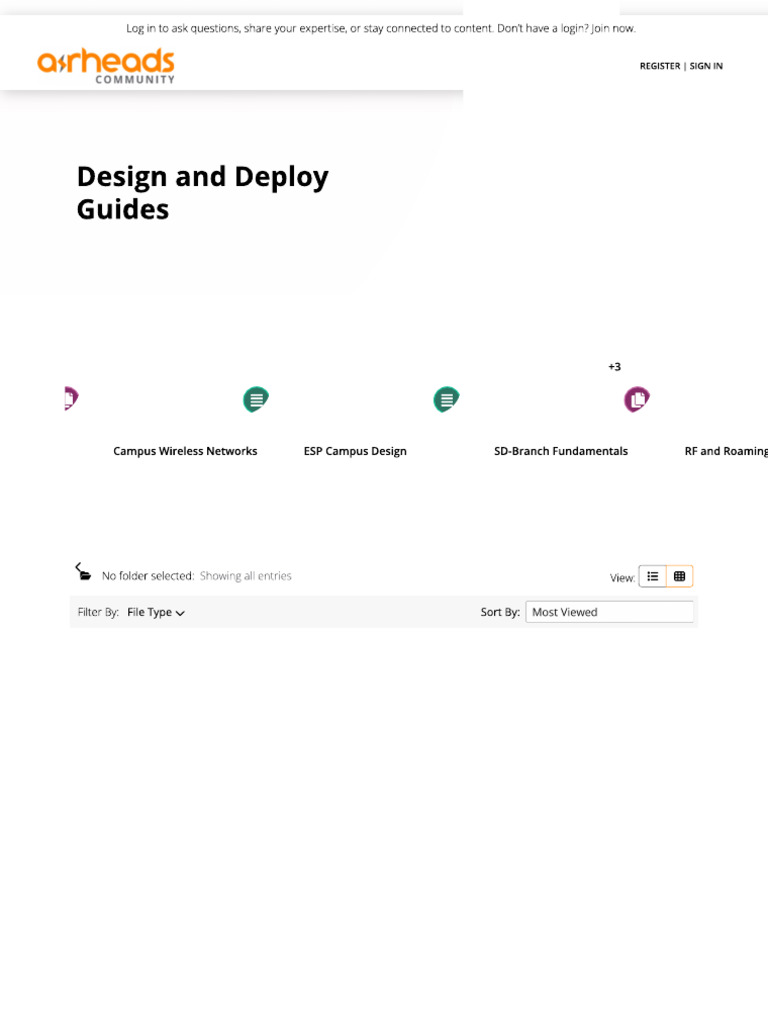Open ESP Campus Design guide
Viewport: 768px width, 1024px height.
pyautogui.click(x=355, y=451)
